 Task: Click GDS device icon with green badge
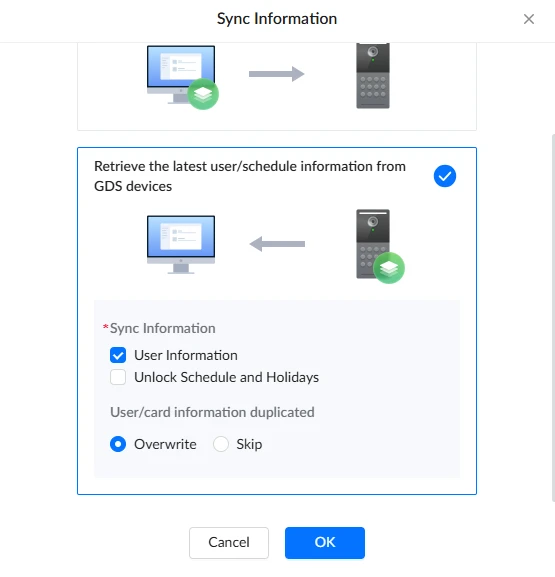pos(380,246)
